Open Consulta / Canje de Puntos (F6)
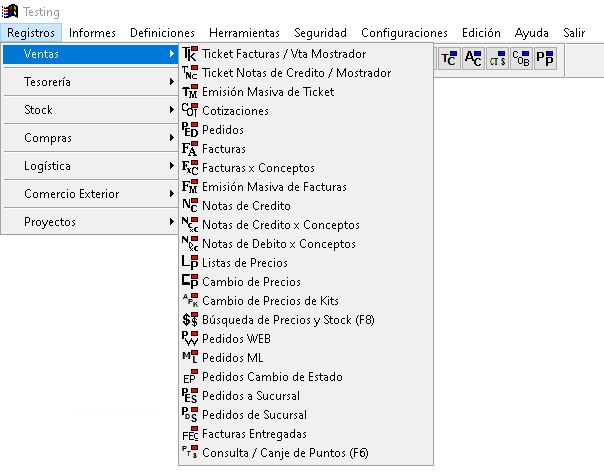This screenshot has width=604, height=476. 285,453
